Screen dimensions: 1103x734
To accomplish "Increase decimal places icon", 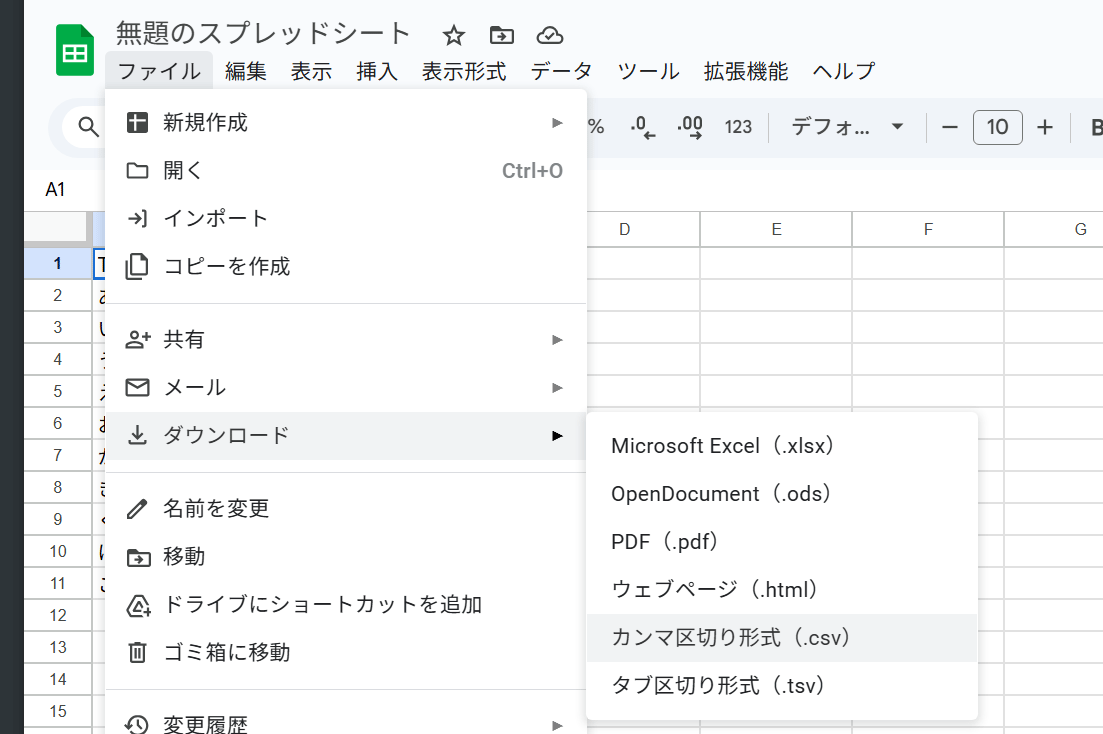I will 690,127.
